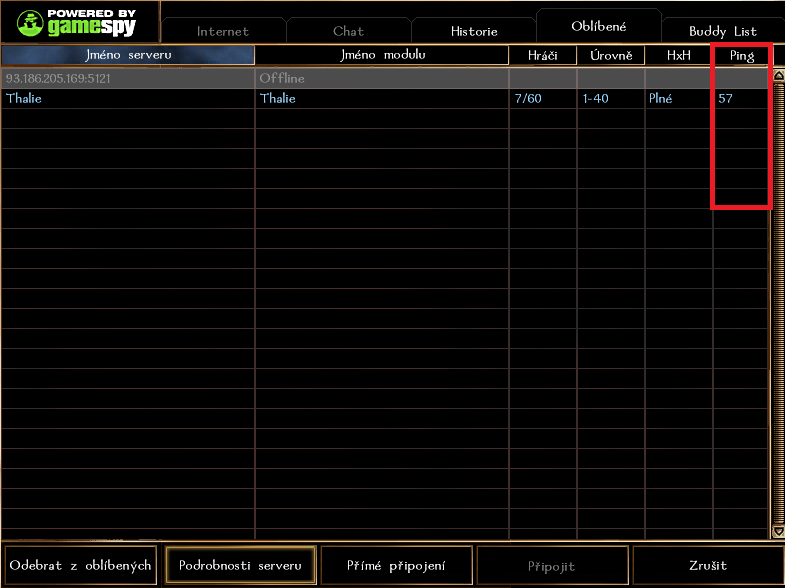This screenshot has height=588, width=785.
Task: Click the HxH column header
Action: [x=678, y=55]
